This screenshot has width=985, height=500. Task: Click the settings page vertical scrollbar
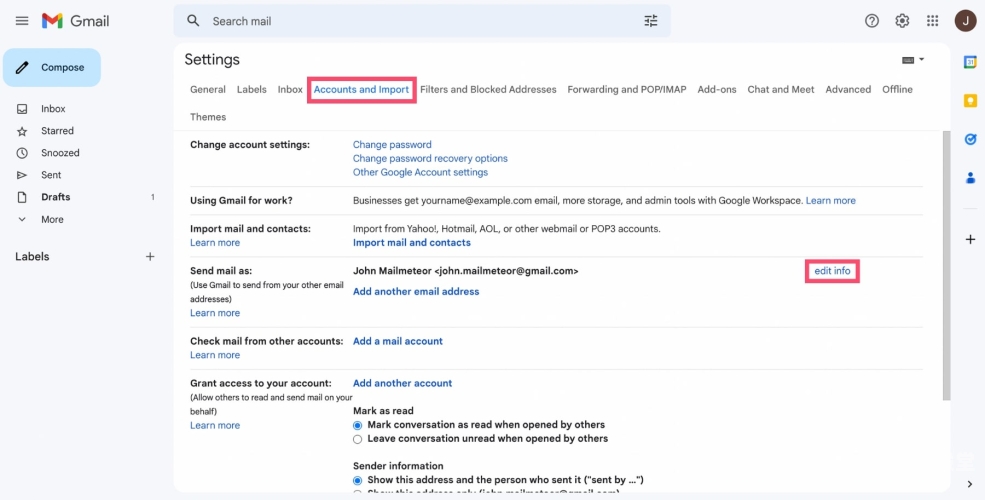[946, 266]
